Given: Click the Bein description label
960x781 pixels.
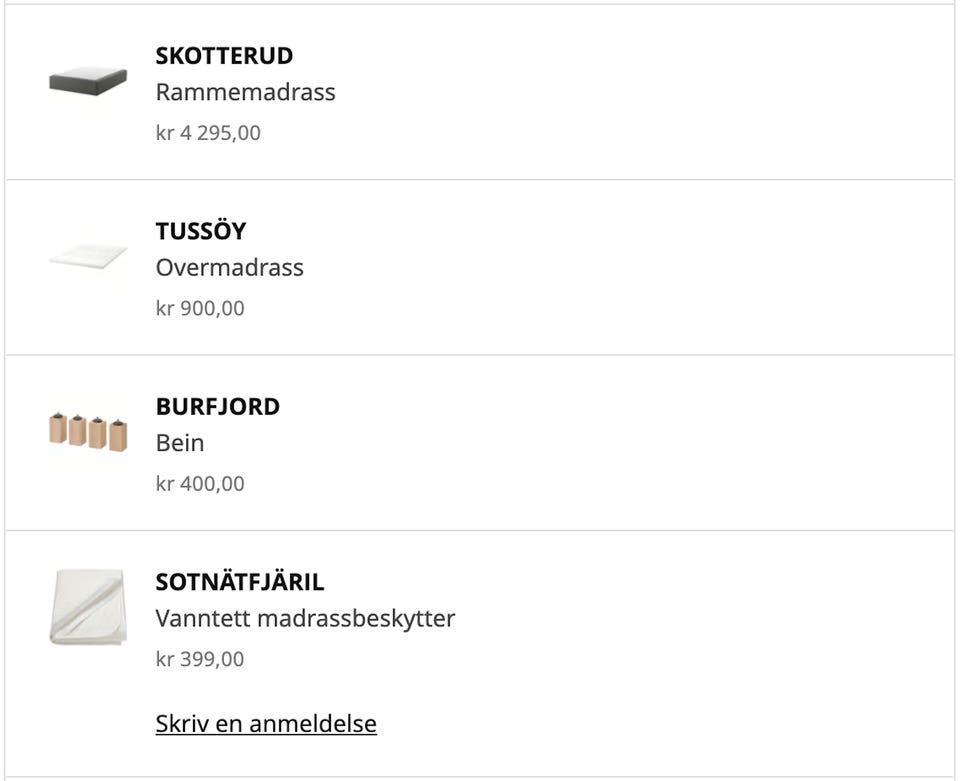Looking at the screenshot, I should click(x=180, y=443).
